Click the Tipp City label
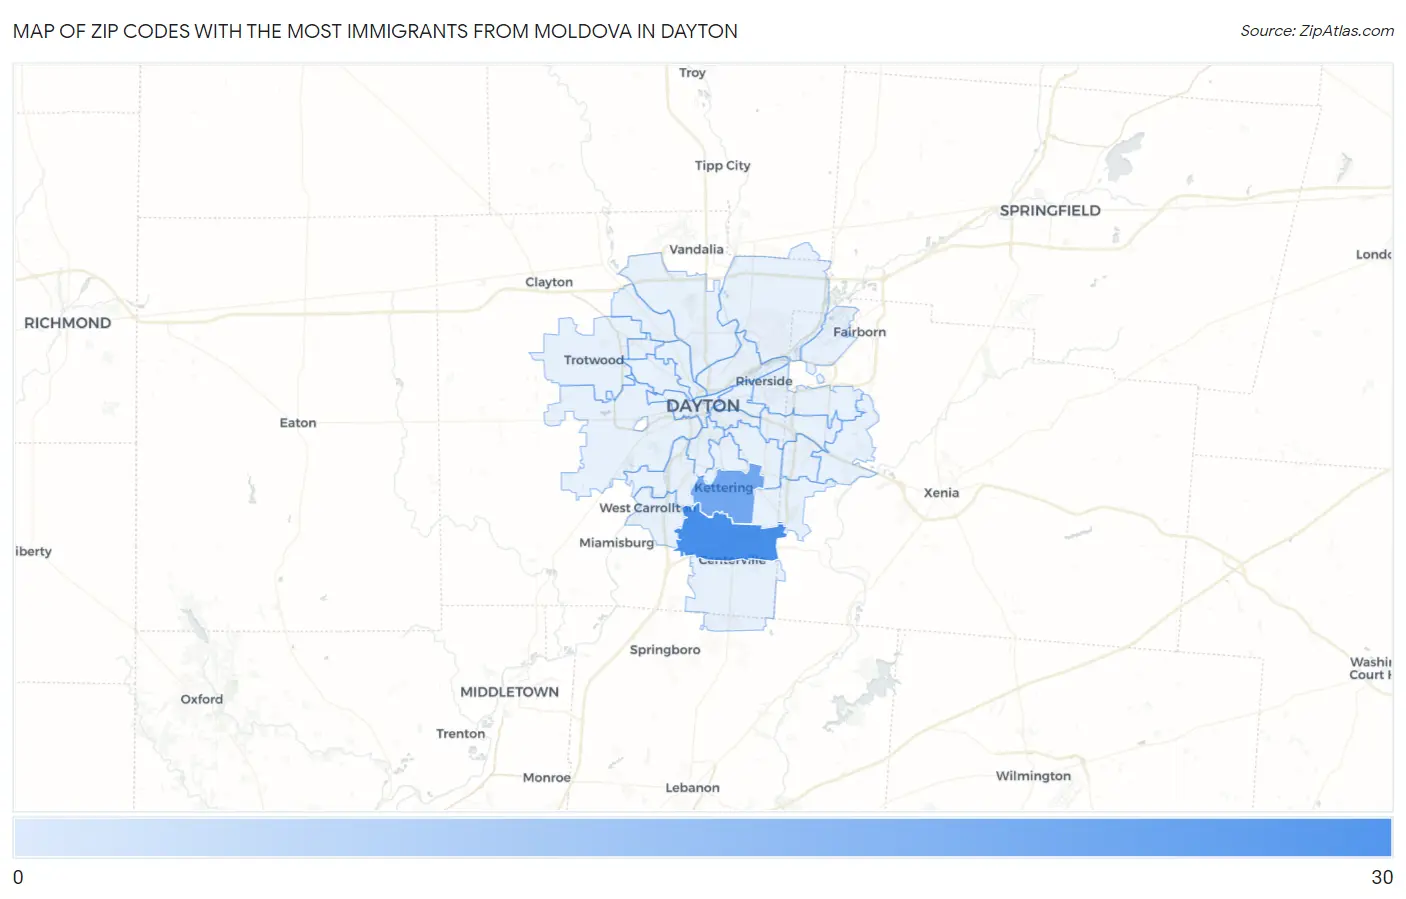The width and height of the screenshot is (1406, 899). click(722, 166)
